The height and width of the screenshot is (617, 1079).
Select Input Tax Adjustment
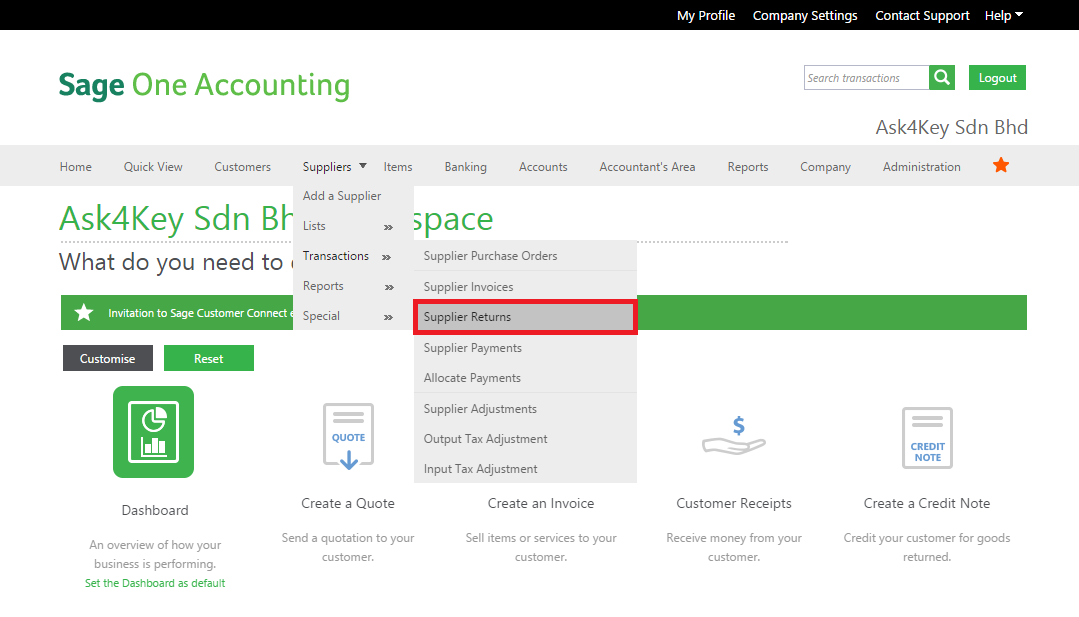pyautogui.click(x=525, y=468)
